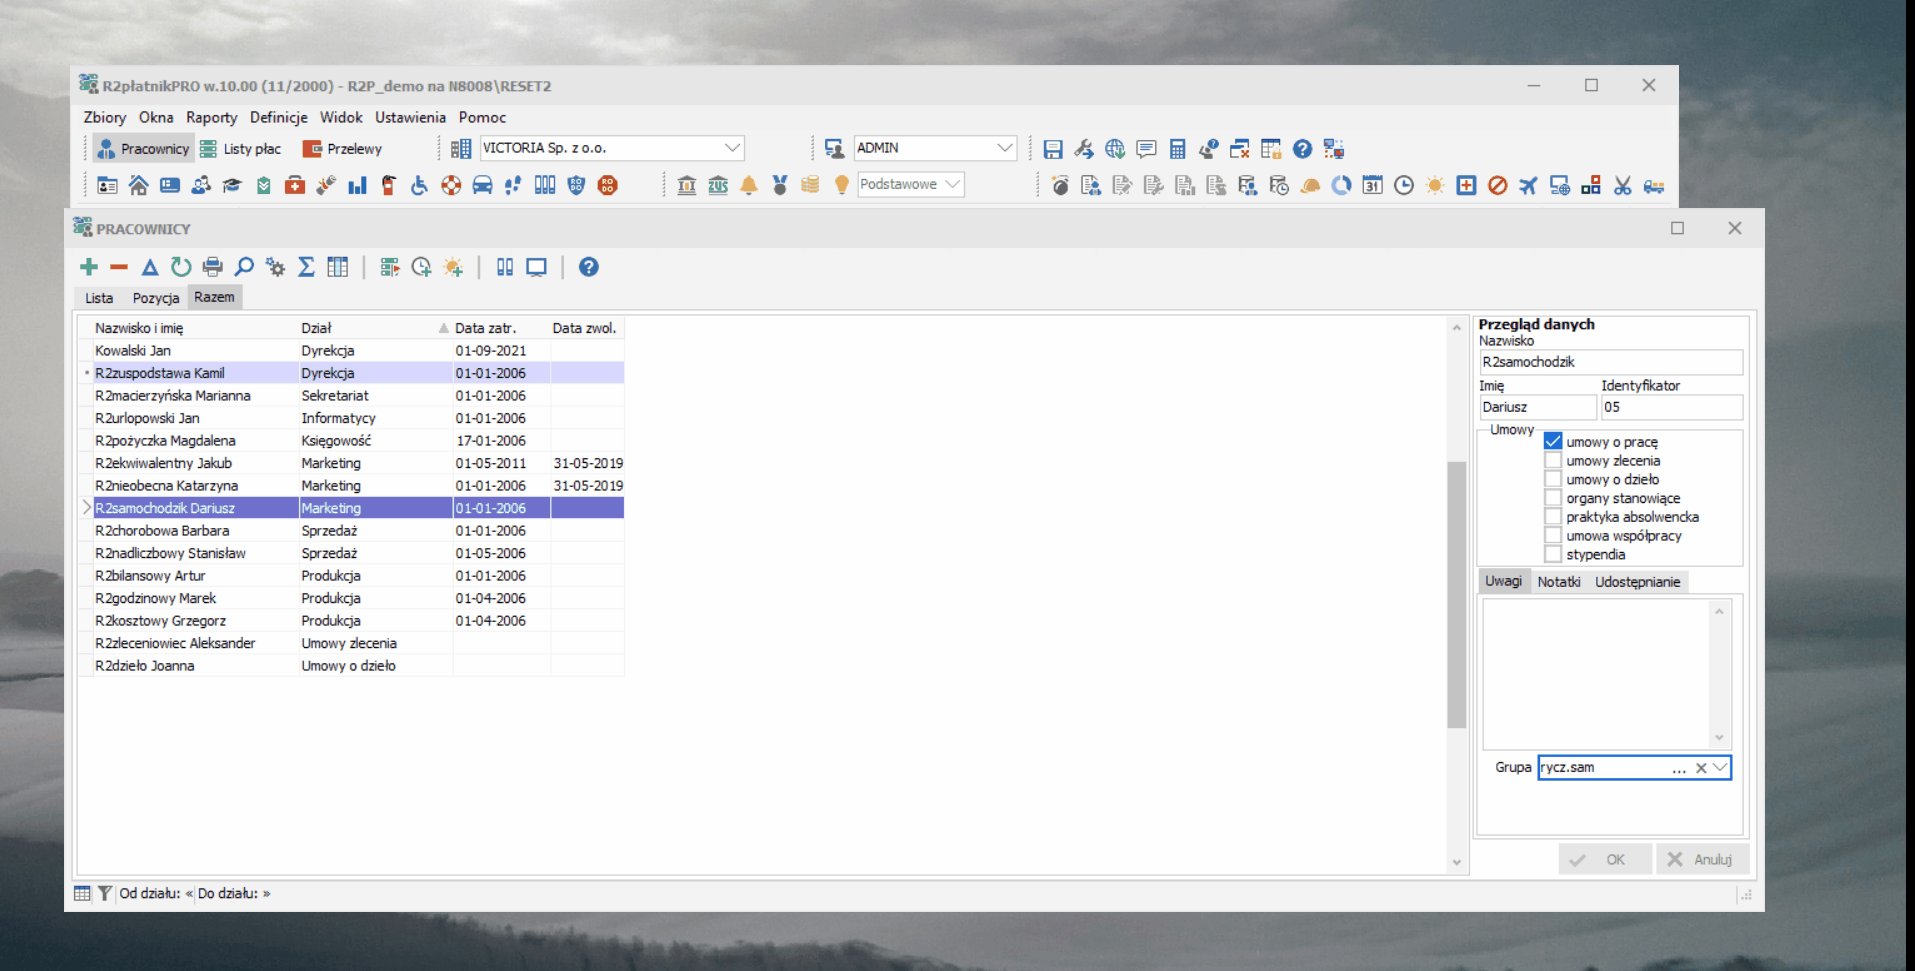Click the employee list vertical scrollbar thumb
This screenshot has height=971, width=1915.
coord(1456,595)
